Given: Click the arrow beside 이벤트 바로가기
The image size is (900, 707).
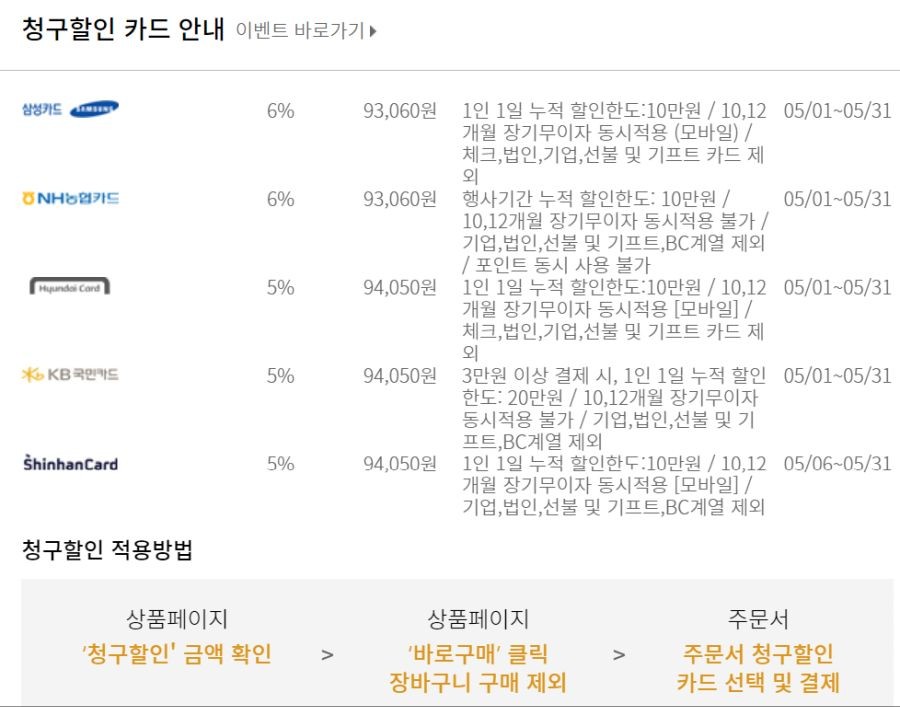Looking at the screenshot, I should coord(373,31).
